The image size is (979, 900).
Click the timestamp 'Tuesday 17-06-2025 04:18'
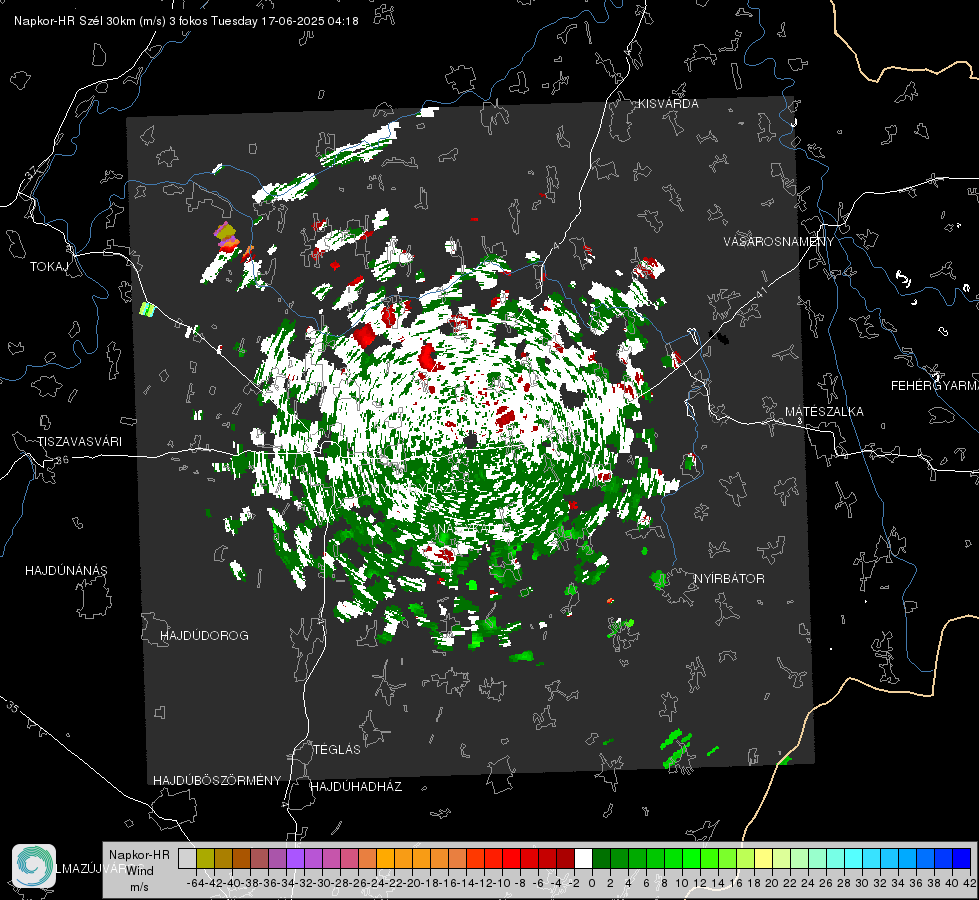click(x=285, y=21)
